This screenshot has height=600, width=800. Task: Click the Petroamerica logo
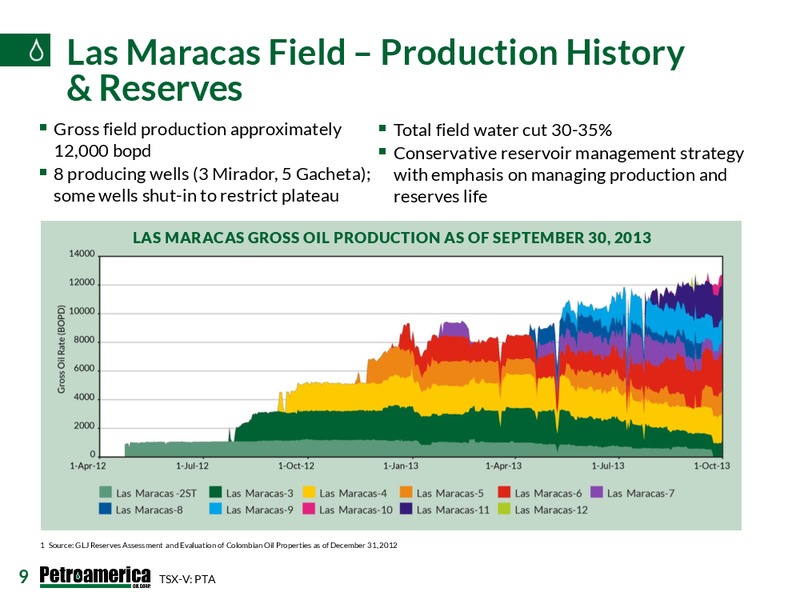pos(95,577)
